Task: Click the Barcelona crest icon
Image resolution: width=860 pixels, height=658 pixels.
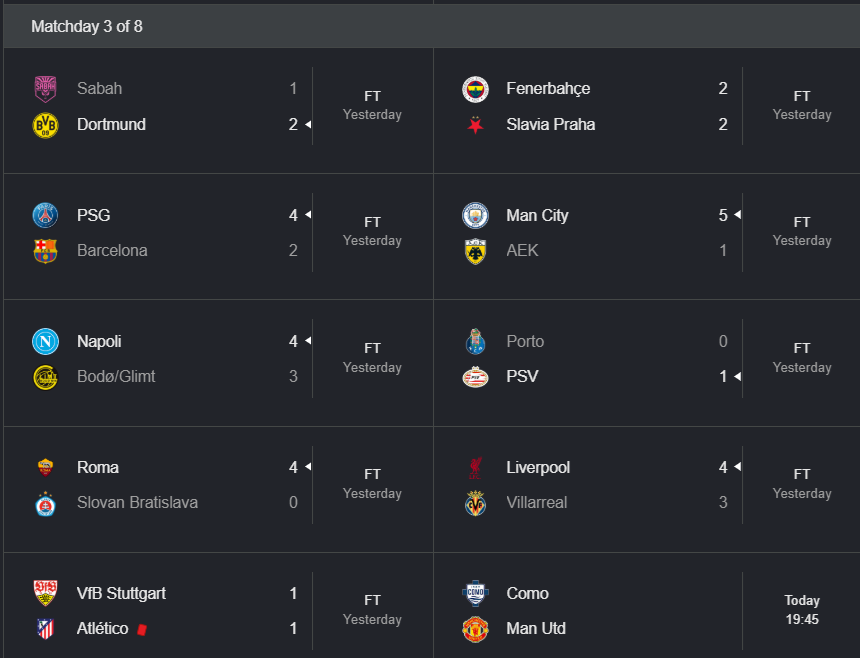Action: coord(46,251)
